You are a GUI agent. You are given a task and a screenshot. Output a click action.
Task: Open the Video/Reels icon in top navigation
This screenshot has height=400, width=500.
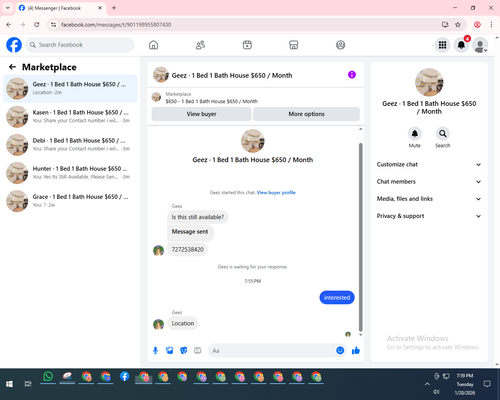[x=247, y=45]
